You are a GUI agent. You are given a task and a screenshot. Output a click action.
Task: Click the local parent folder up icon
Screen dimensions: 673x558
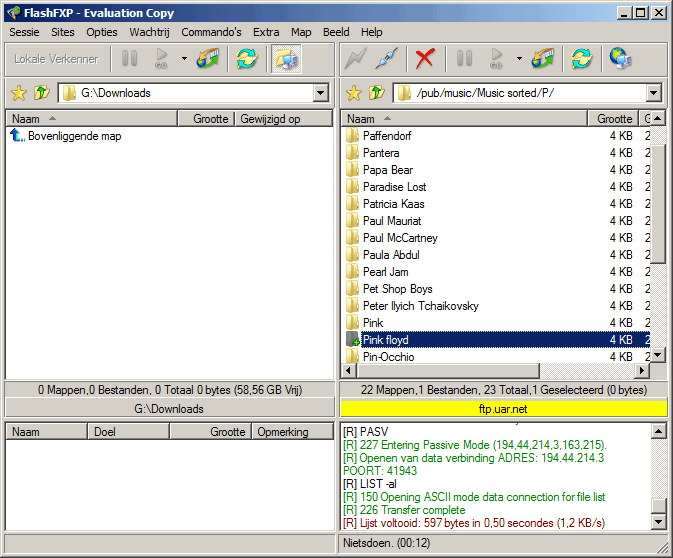[42, 93]
